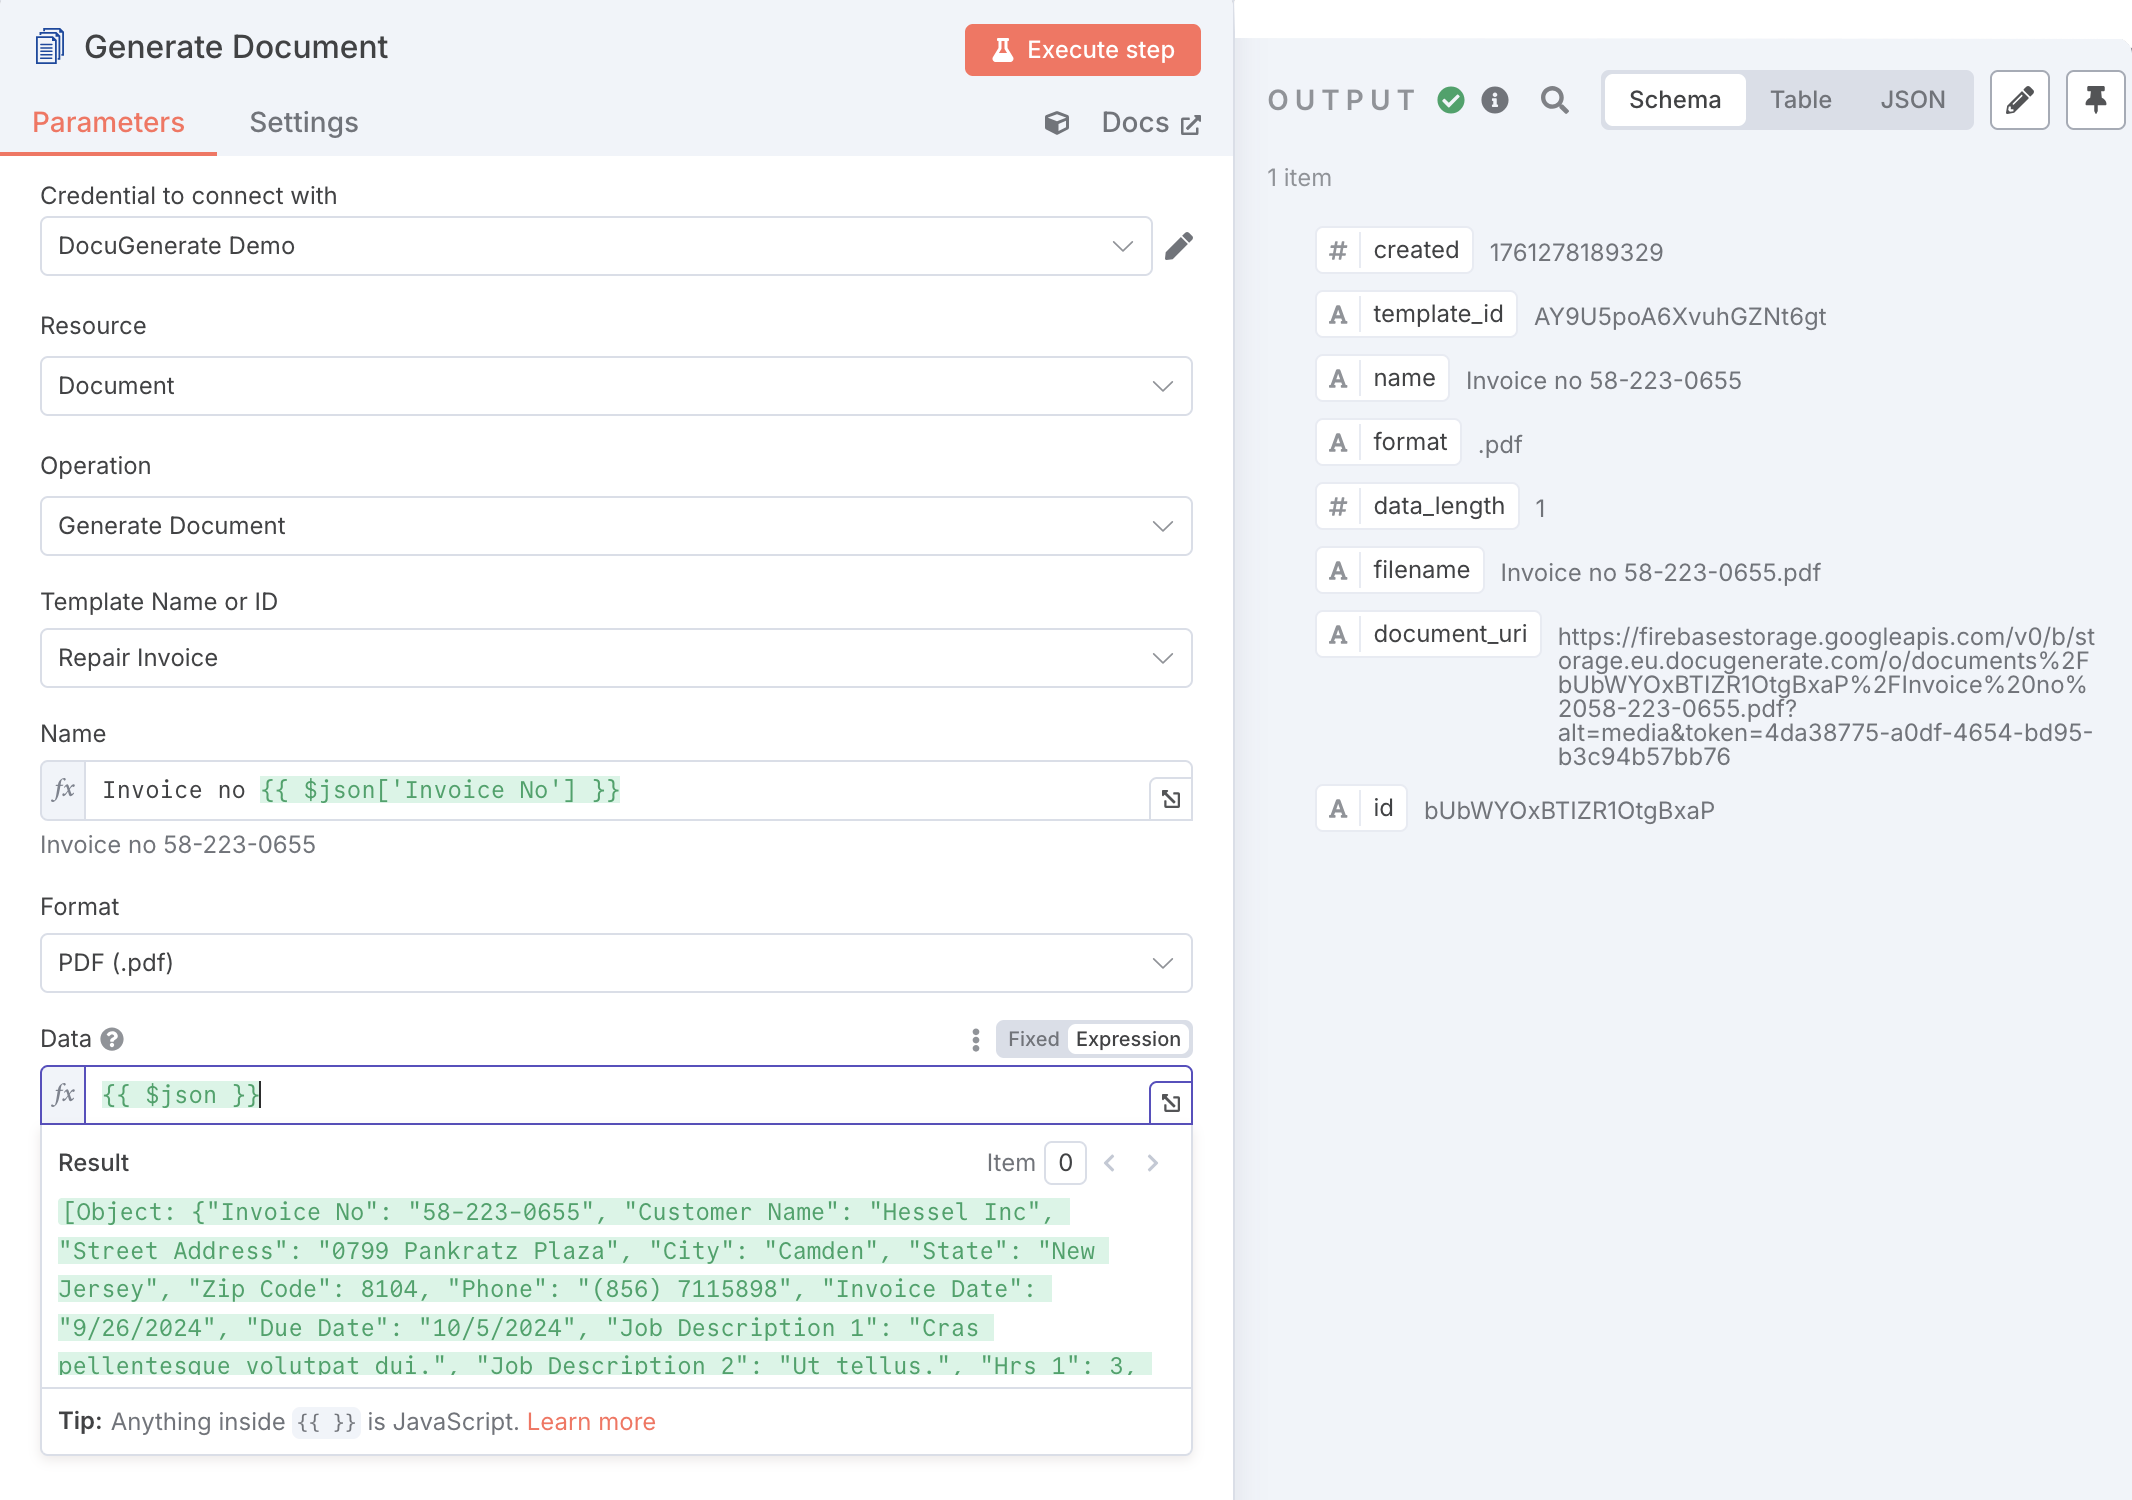Viewport: 2132px width, 1500px height.
Task: Open the output search magnifier
Action: pos(1554,100)
